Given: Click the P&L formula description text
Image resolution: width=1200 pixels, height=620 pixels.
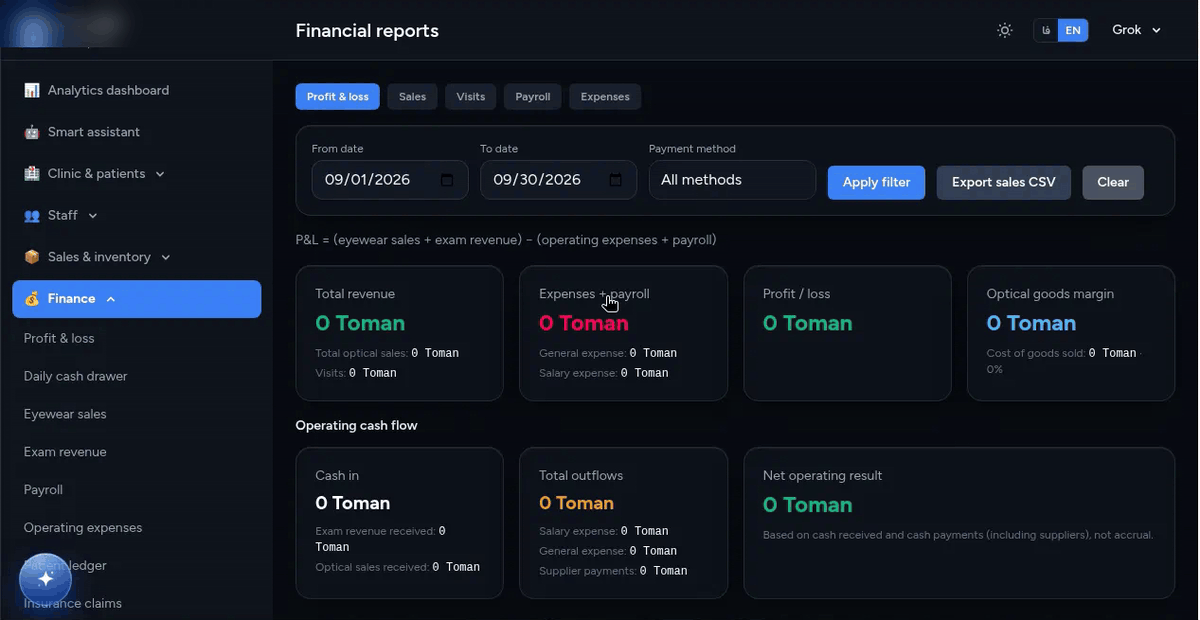Looking at the screenshot, I should click(506, 240).
